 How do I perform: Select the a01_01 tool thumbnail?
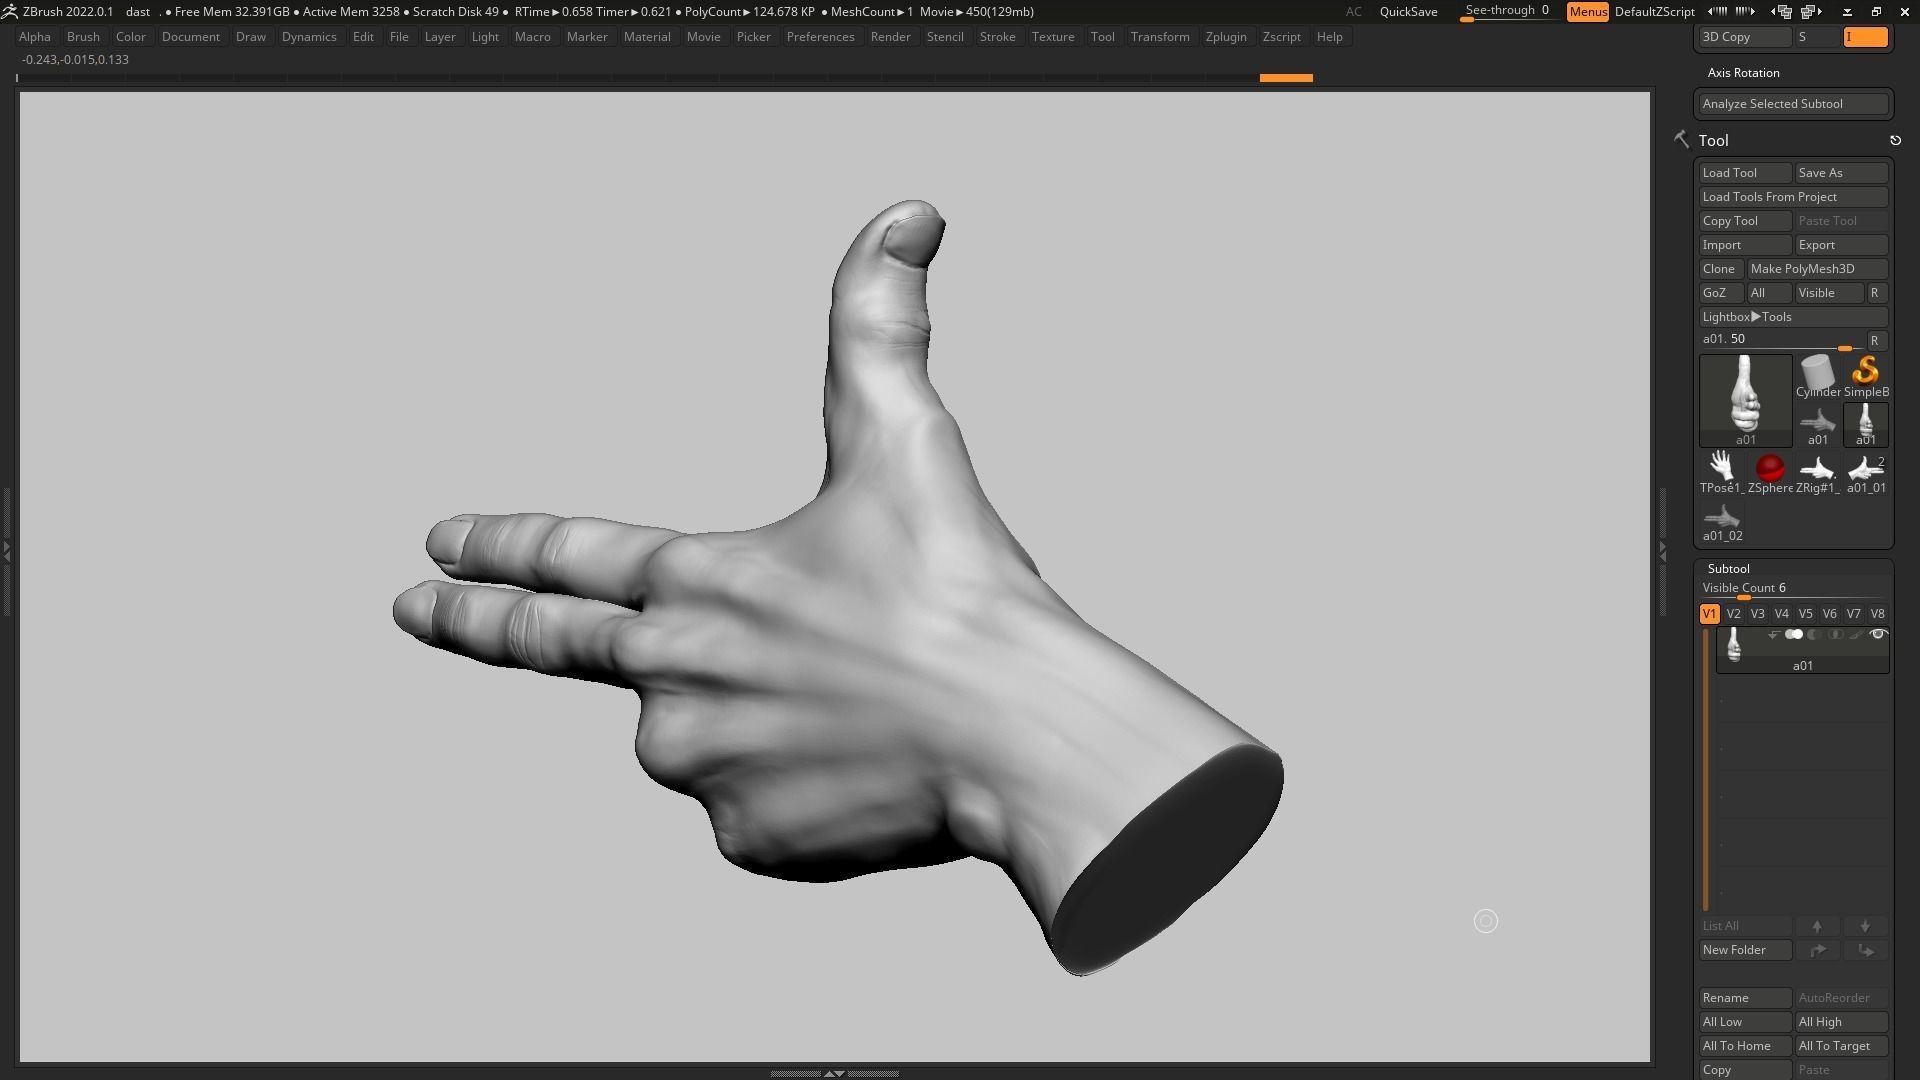1865,472
